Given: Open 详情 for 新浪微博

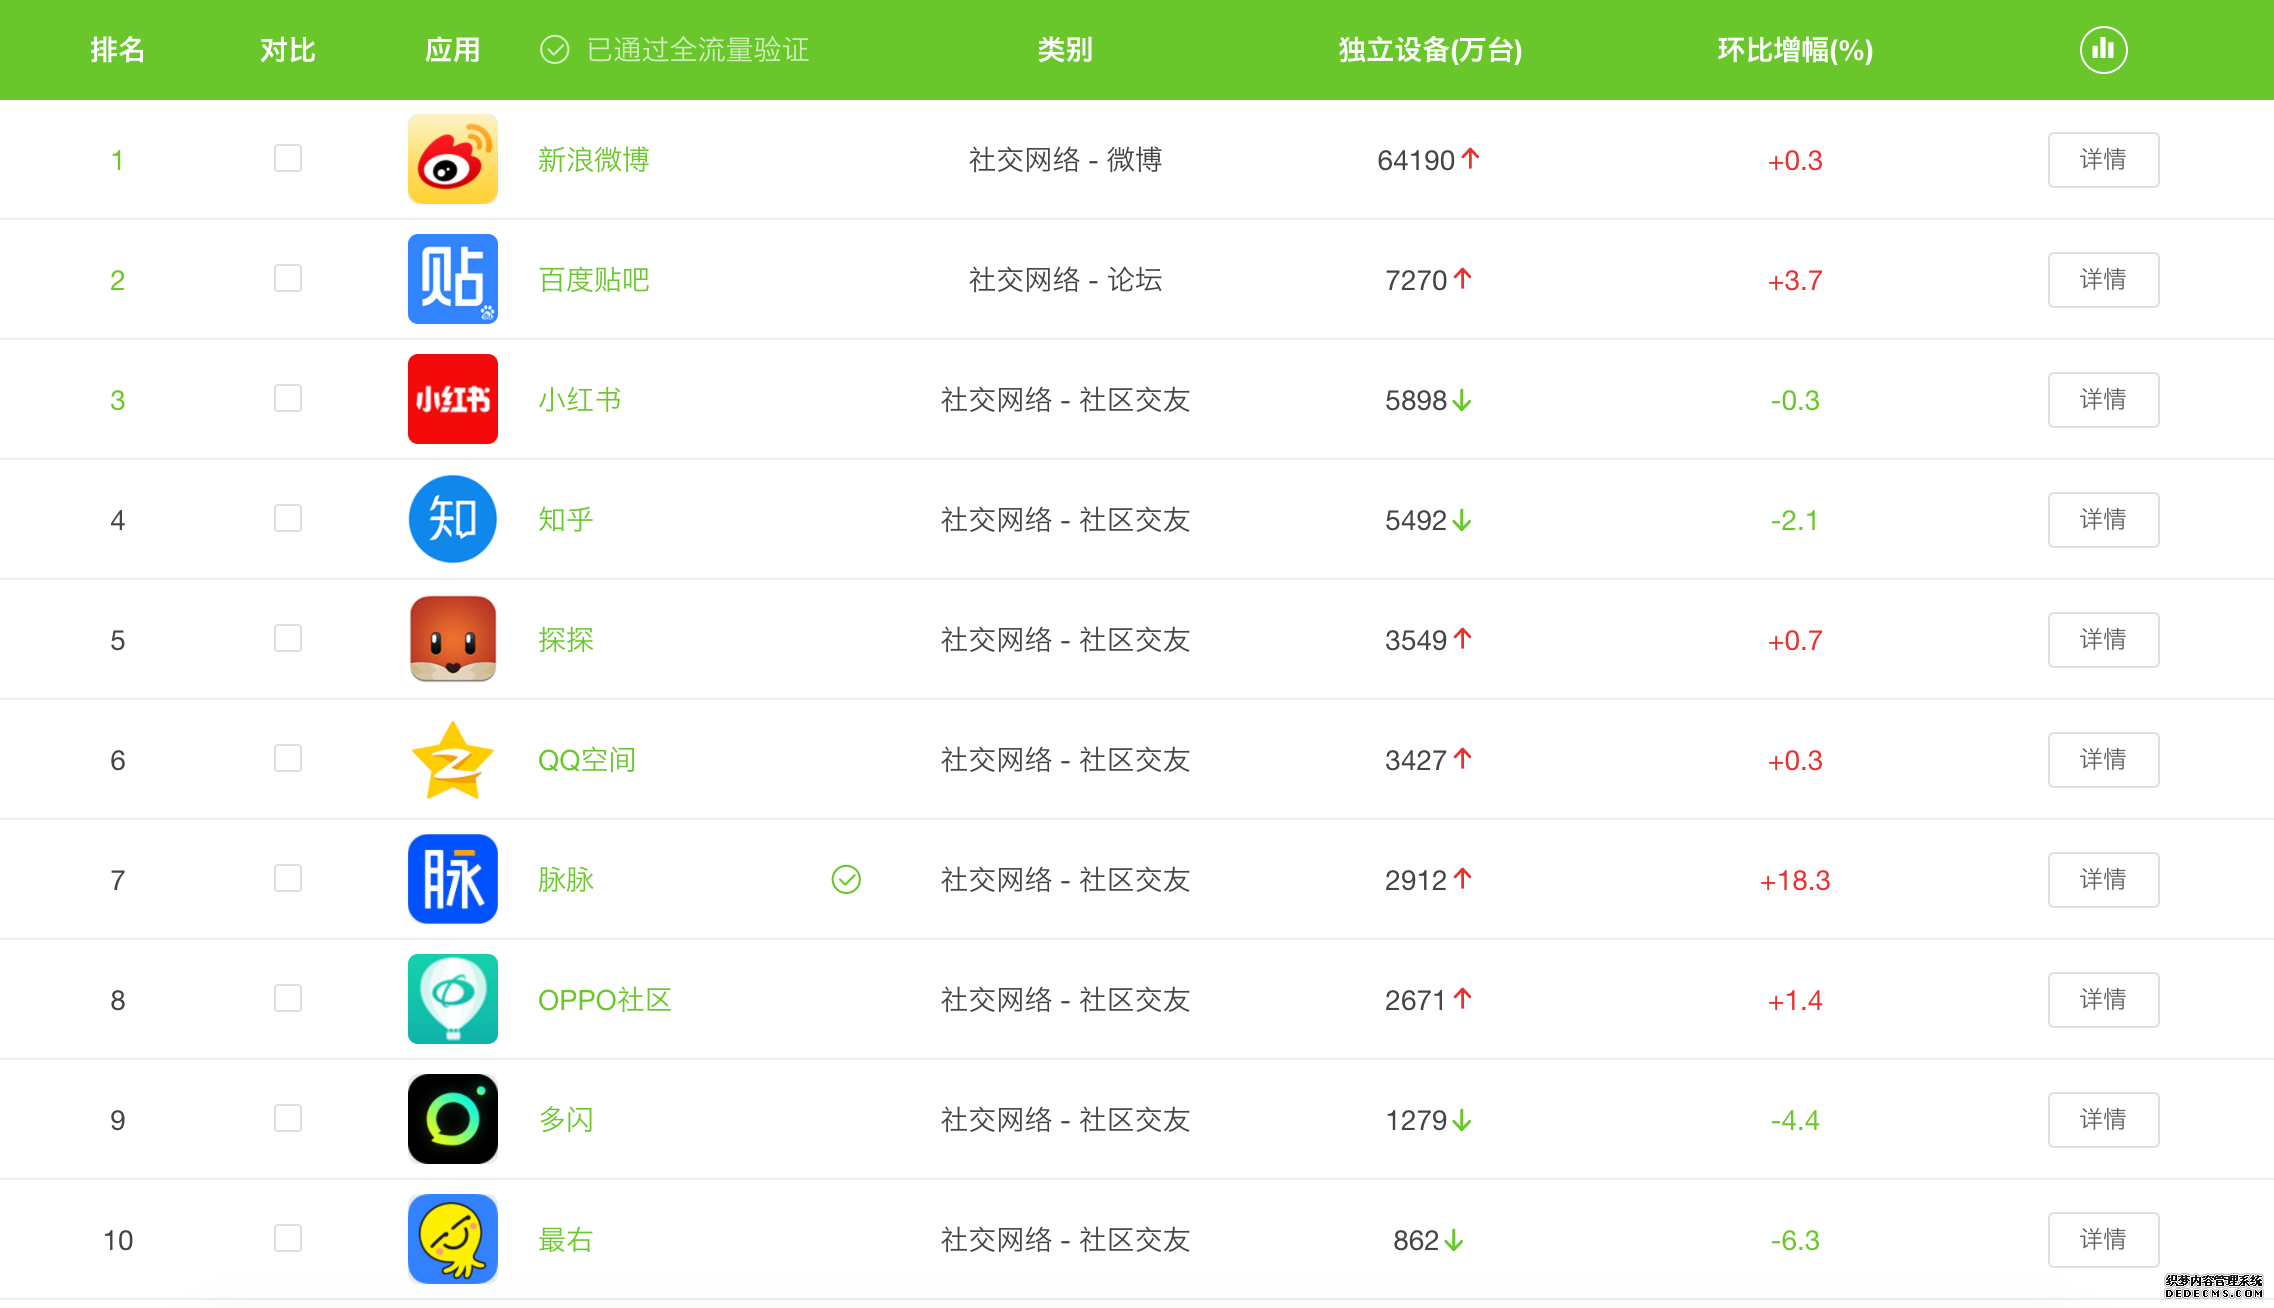Looking at the screenshot, I should [x=2103, y=159].
